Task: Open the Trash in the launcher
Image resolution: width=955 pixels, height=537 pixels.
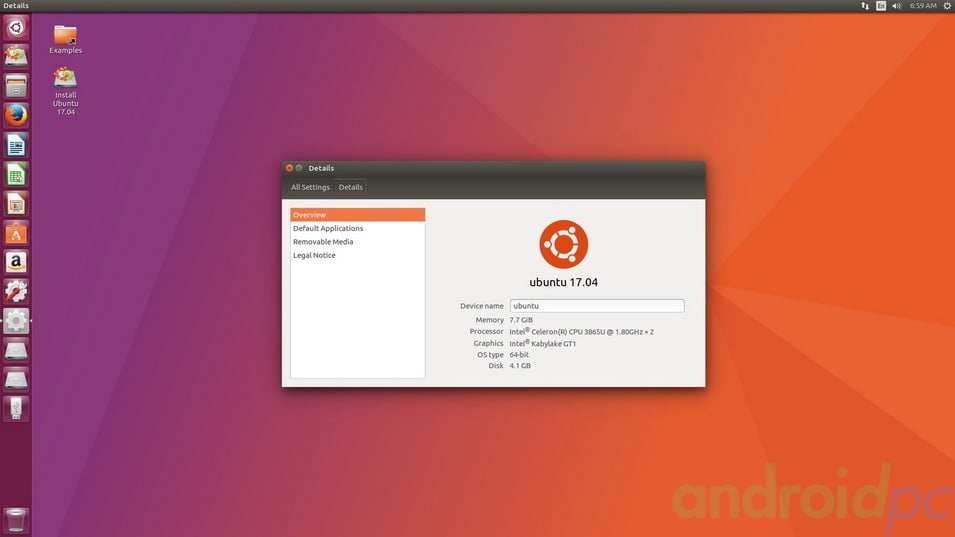Action: pyautogui.click(x=16, y=521)
